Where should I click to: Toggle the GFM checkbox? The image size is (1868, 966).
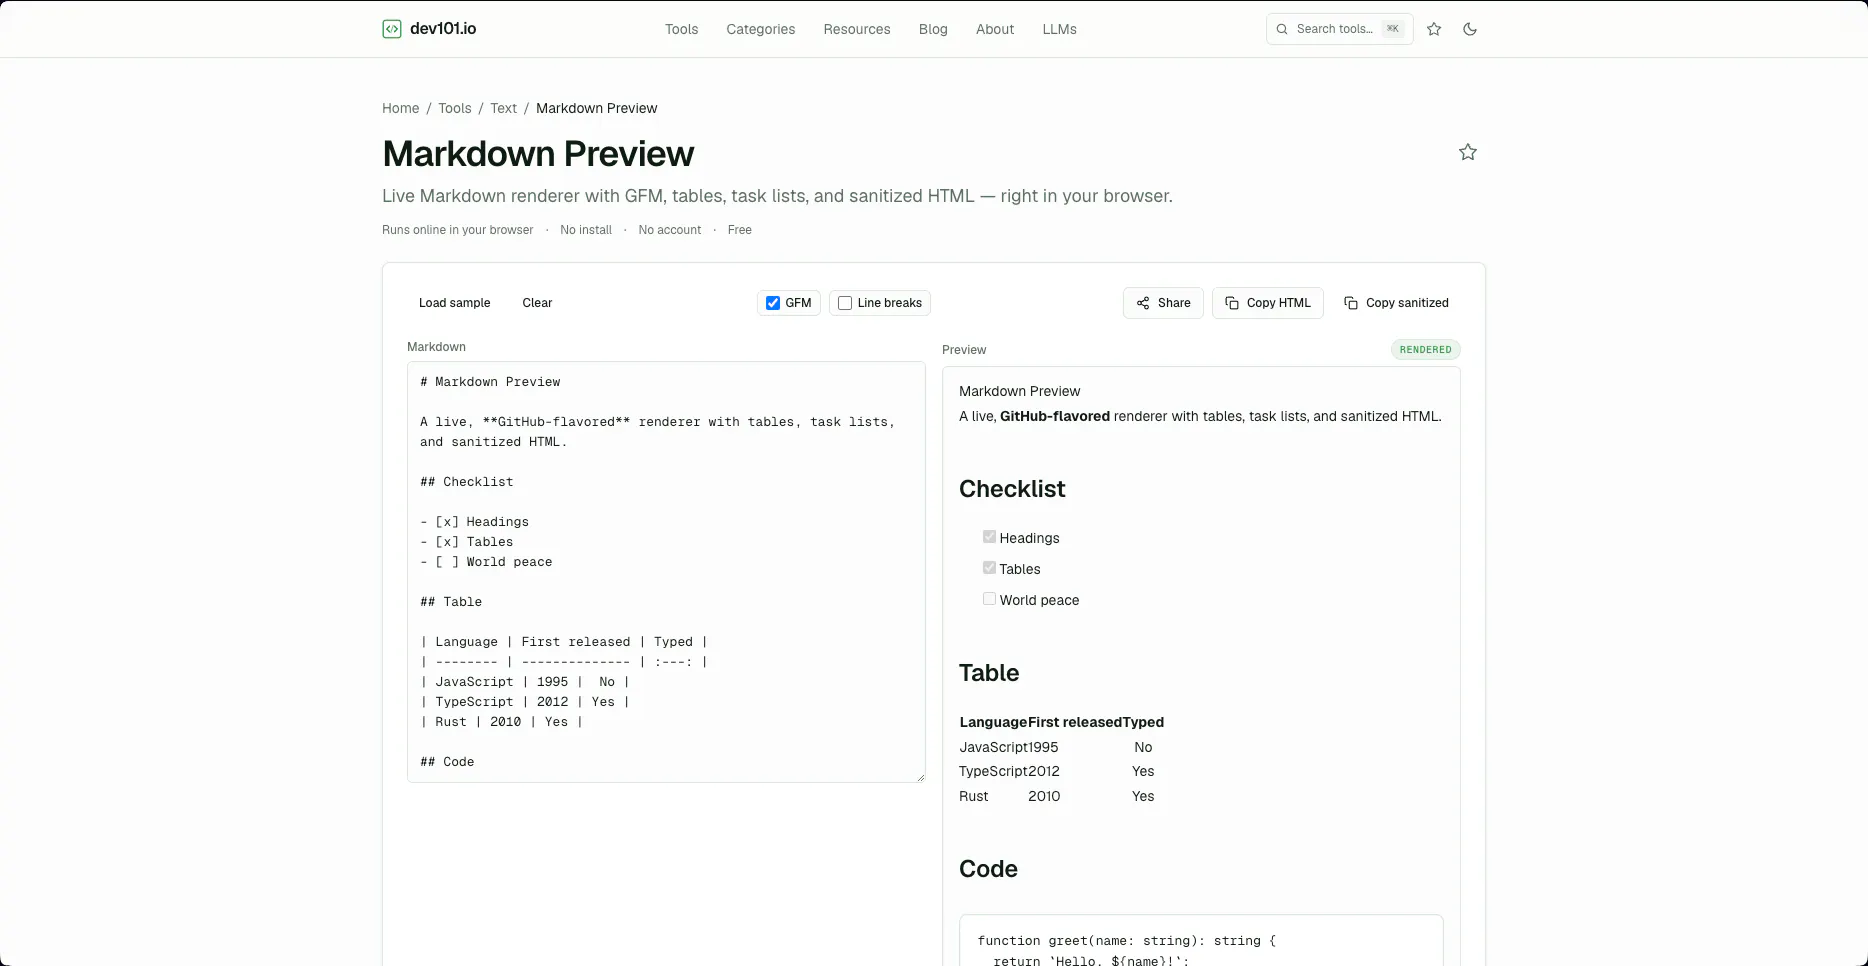[773, 303]
